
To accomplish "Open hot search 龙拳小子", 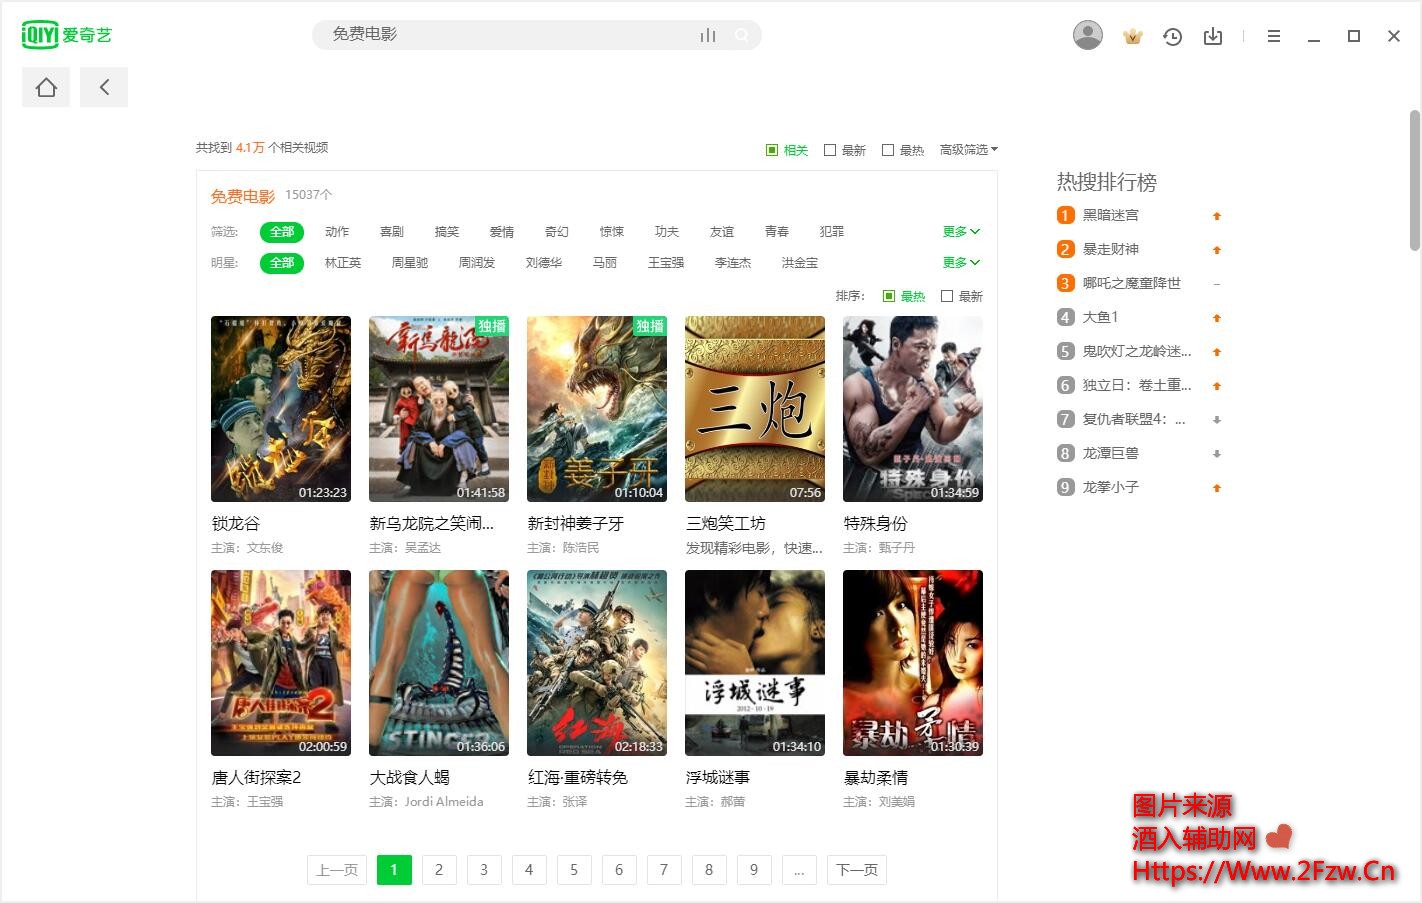I will coord(1111,487).
